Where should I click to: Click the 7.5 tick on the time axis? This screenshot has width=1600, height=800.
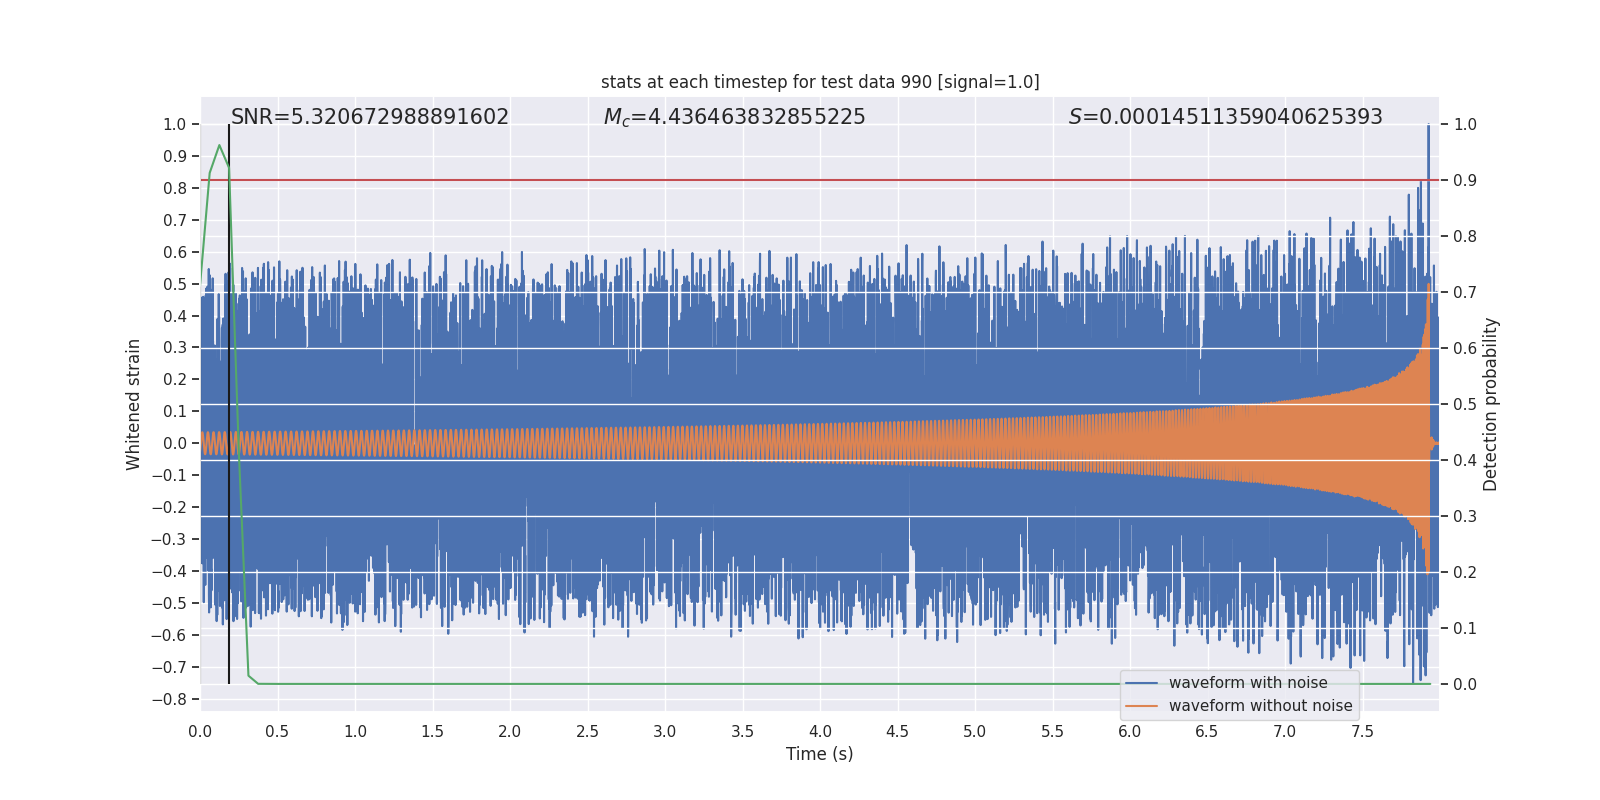(x=1362, y=731)
